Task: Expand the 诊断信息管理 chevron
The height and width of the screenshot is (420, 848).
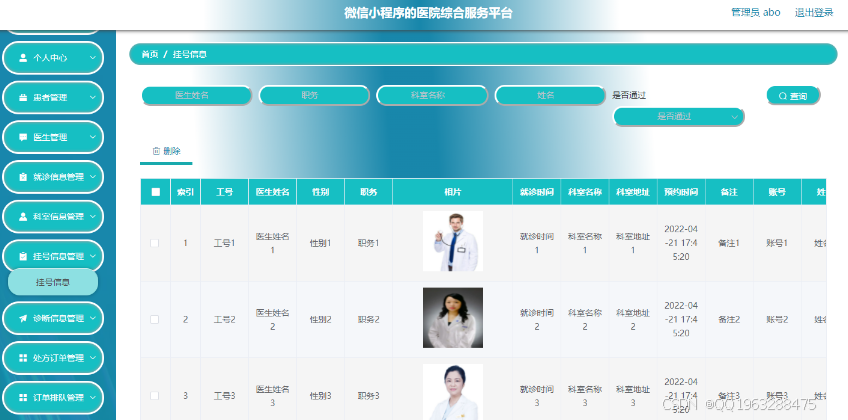Action: click(x=92, y=318)
